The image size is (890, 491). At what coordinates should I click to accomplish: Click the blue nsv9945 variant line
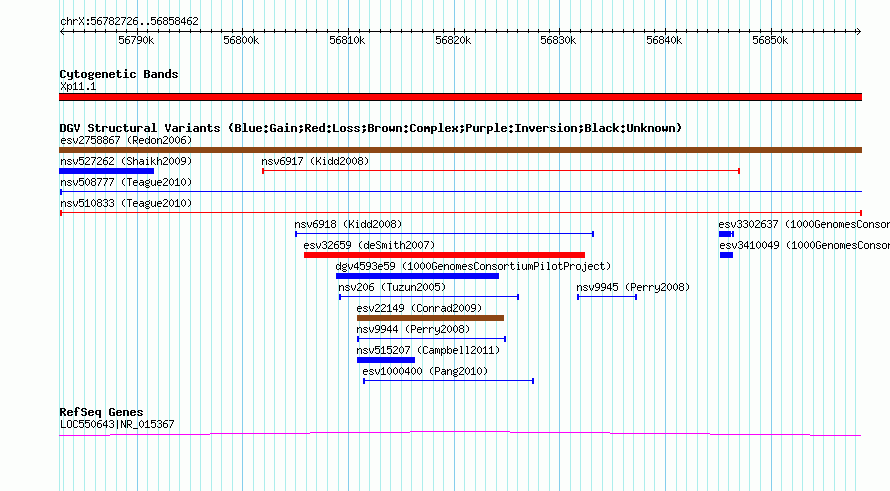tap(607, 297)
